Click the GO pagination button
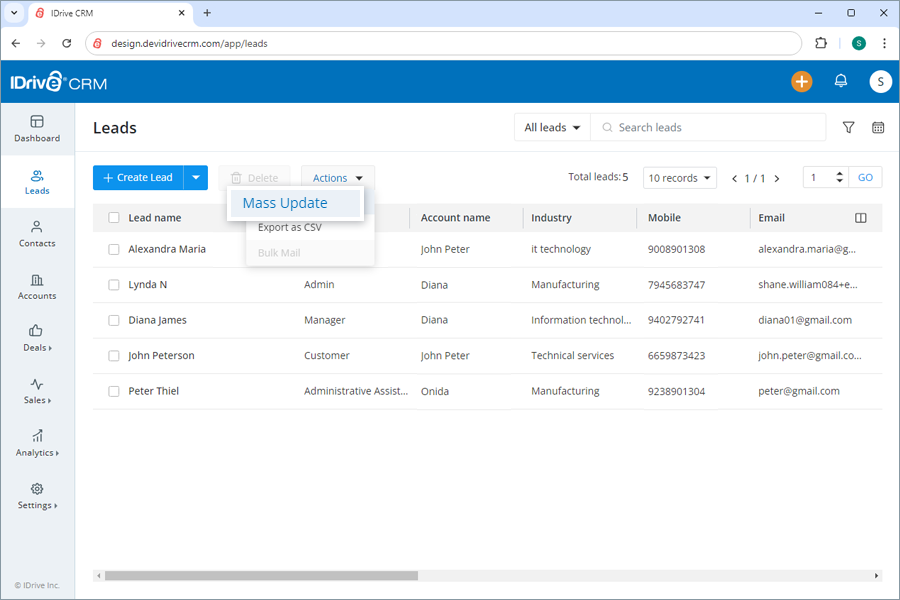Viewport: 900px width, 600px height. 864,177
